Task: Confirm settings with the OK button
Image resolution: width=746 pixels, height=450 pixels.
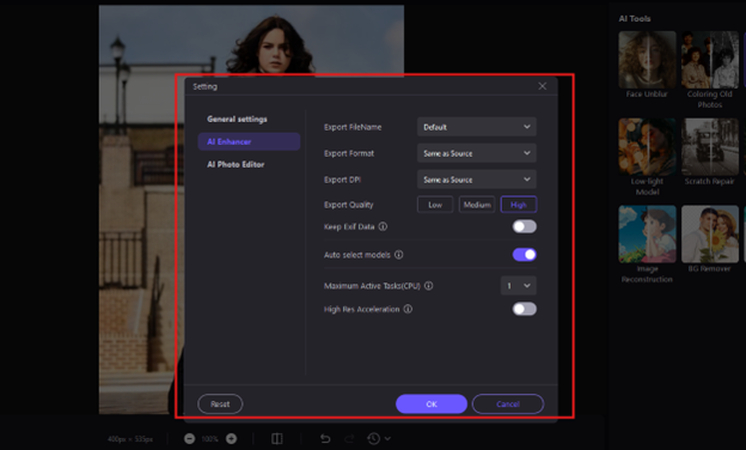Action: click(x=431, y=404)
